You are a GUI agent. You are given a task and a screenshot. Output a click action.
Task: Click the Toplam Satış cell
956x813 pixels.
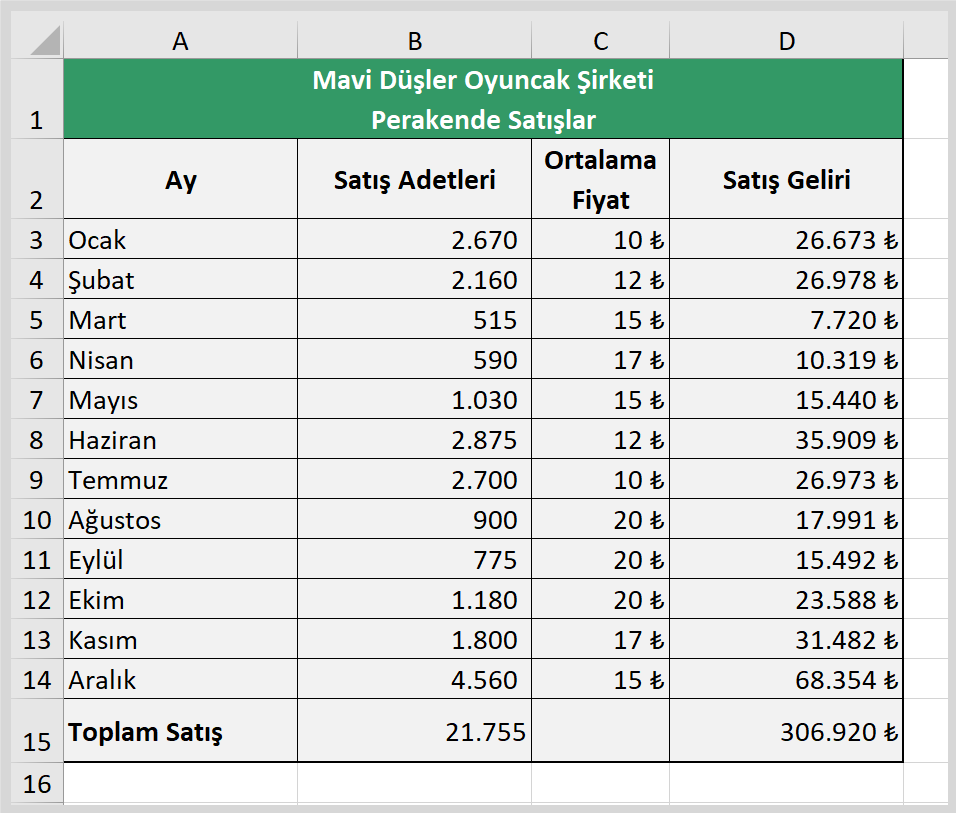[180, 731]
